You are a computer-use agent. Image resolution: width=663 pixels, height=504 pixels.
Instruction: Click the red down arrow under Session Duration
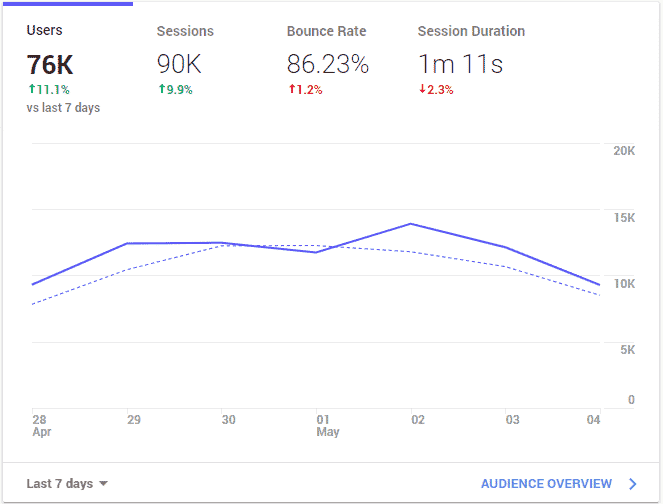[422, 90]
